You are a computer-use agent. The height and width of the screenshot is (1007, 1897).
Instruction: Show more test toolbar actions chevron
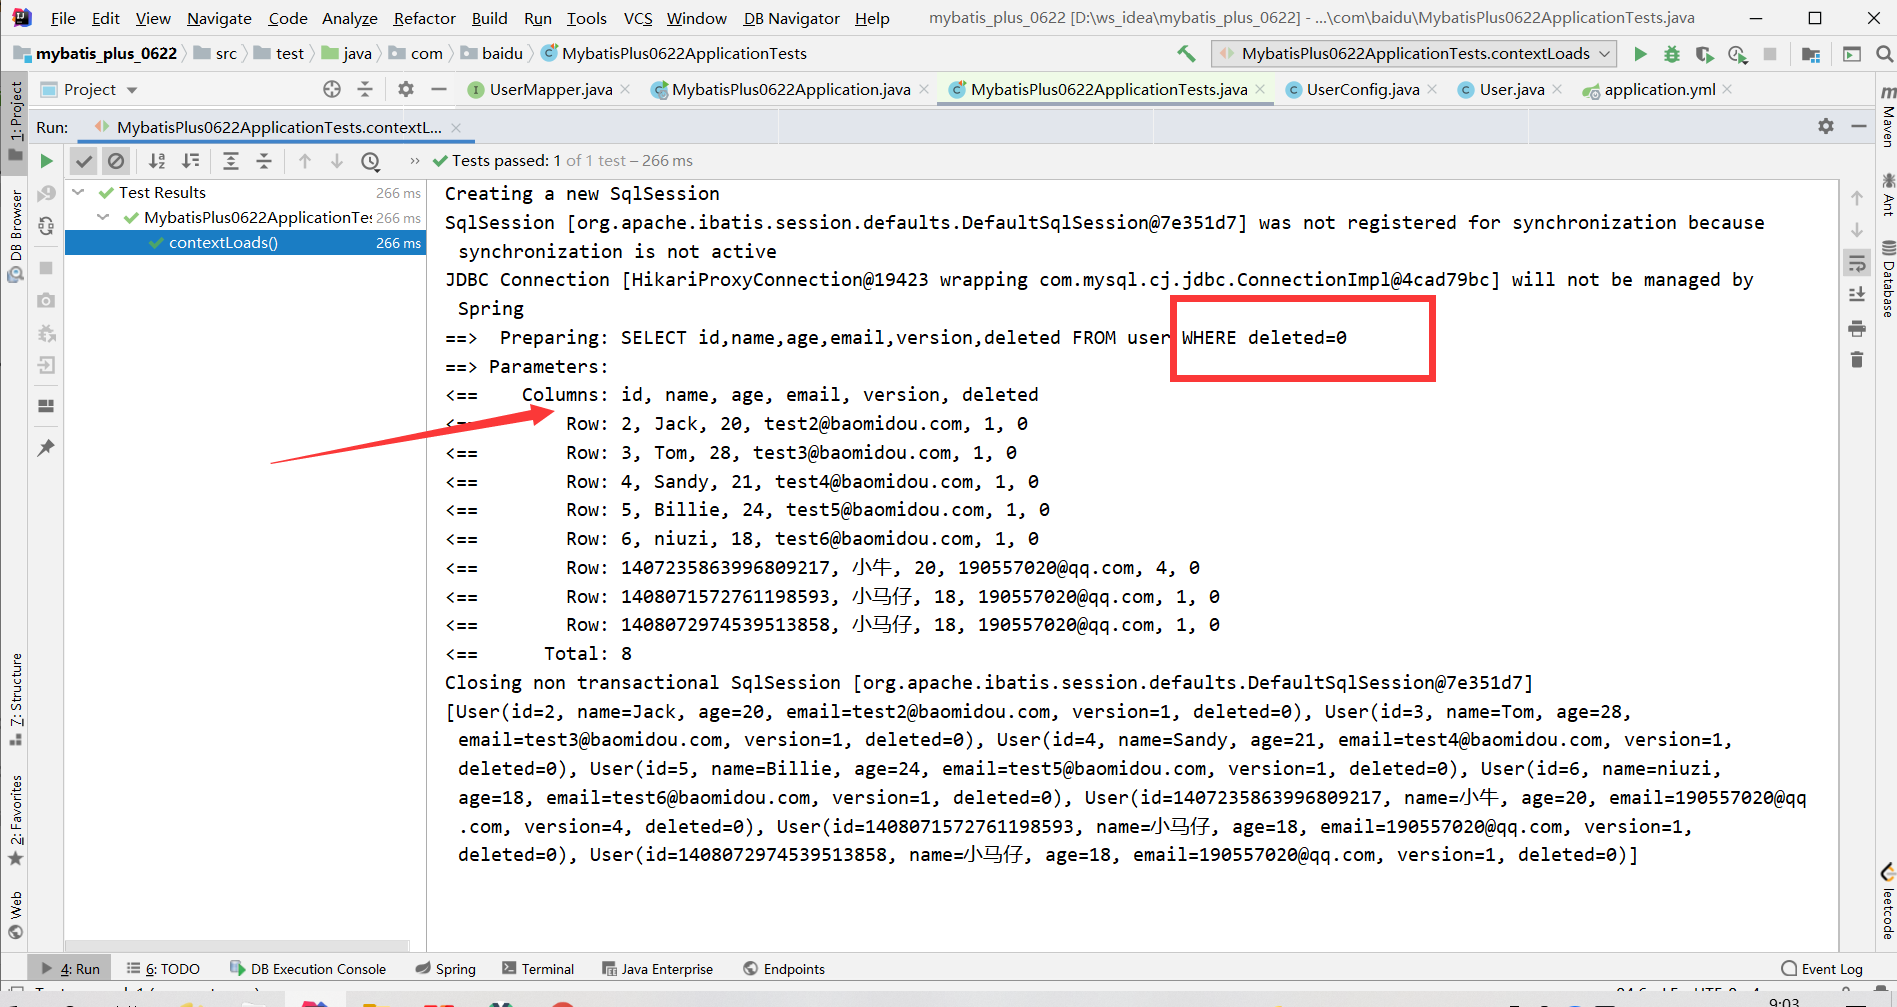coord(414,161)
